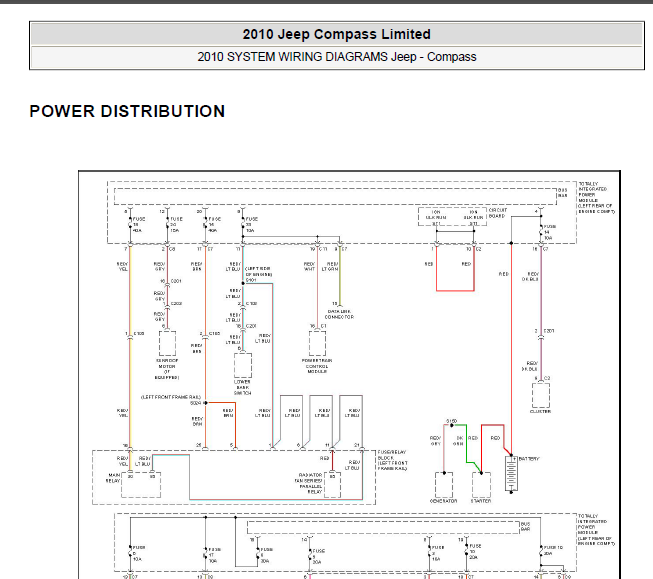Click the MAIN RELAY label
This screenshot has height=579, width=653.
[113, 478]
